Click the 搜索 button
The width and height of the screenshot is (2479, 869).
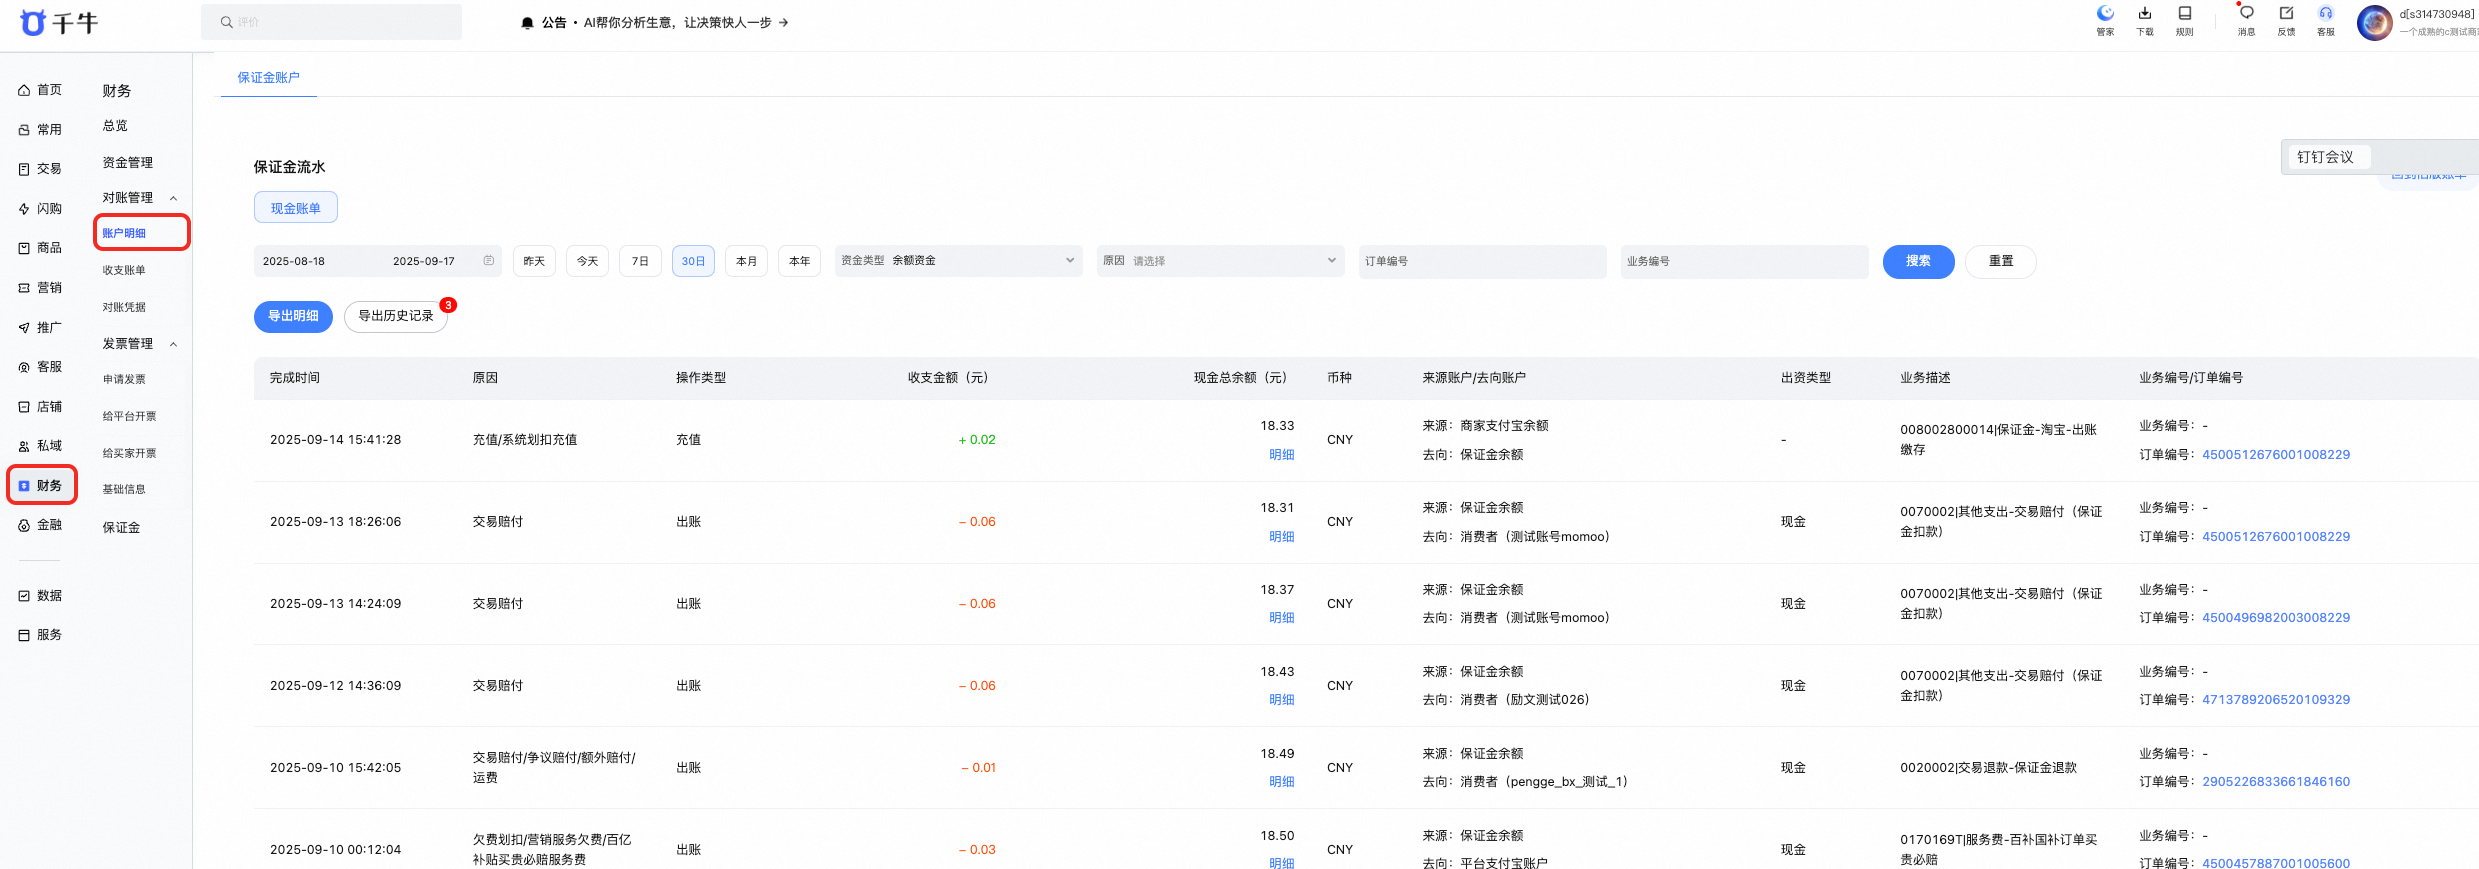tap(1918, 261)
